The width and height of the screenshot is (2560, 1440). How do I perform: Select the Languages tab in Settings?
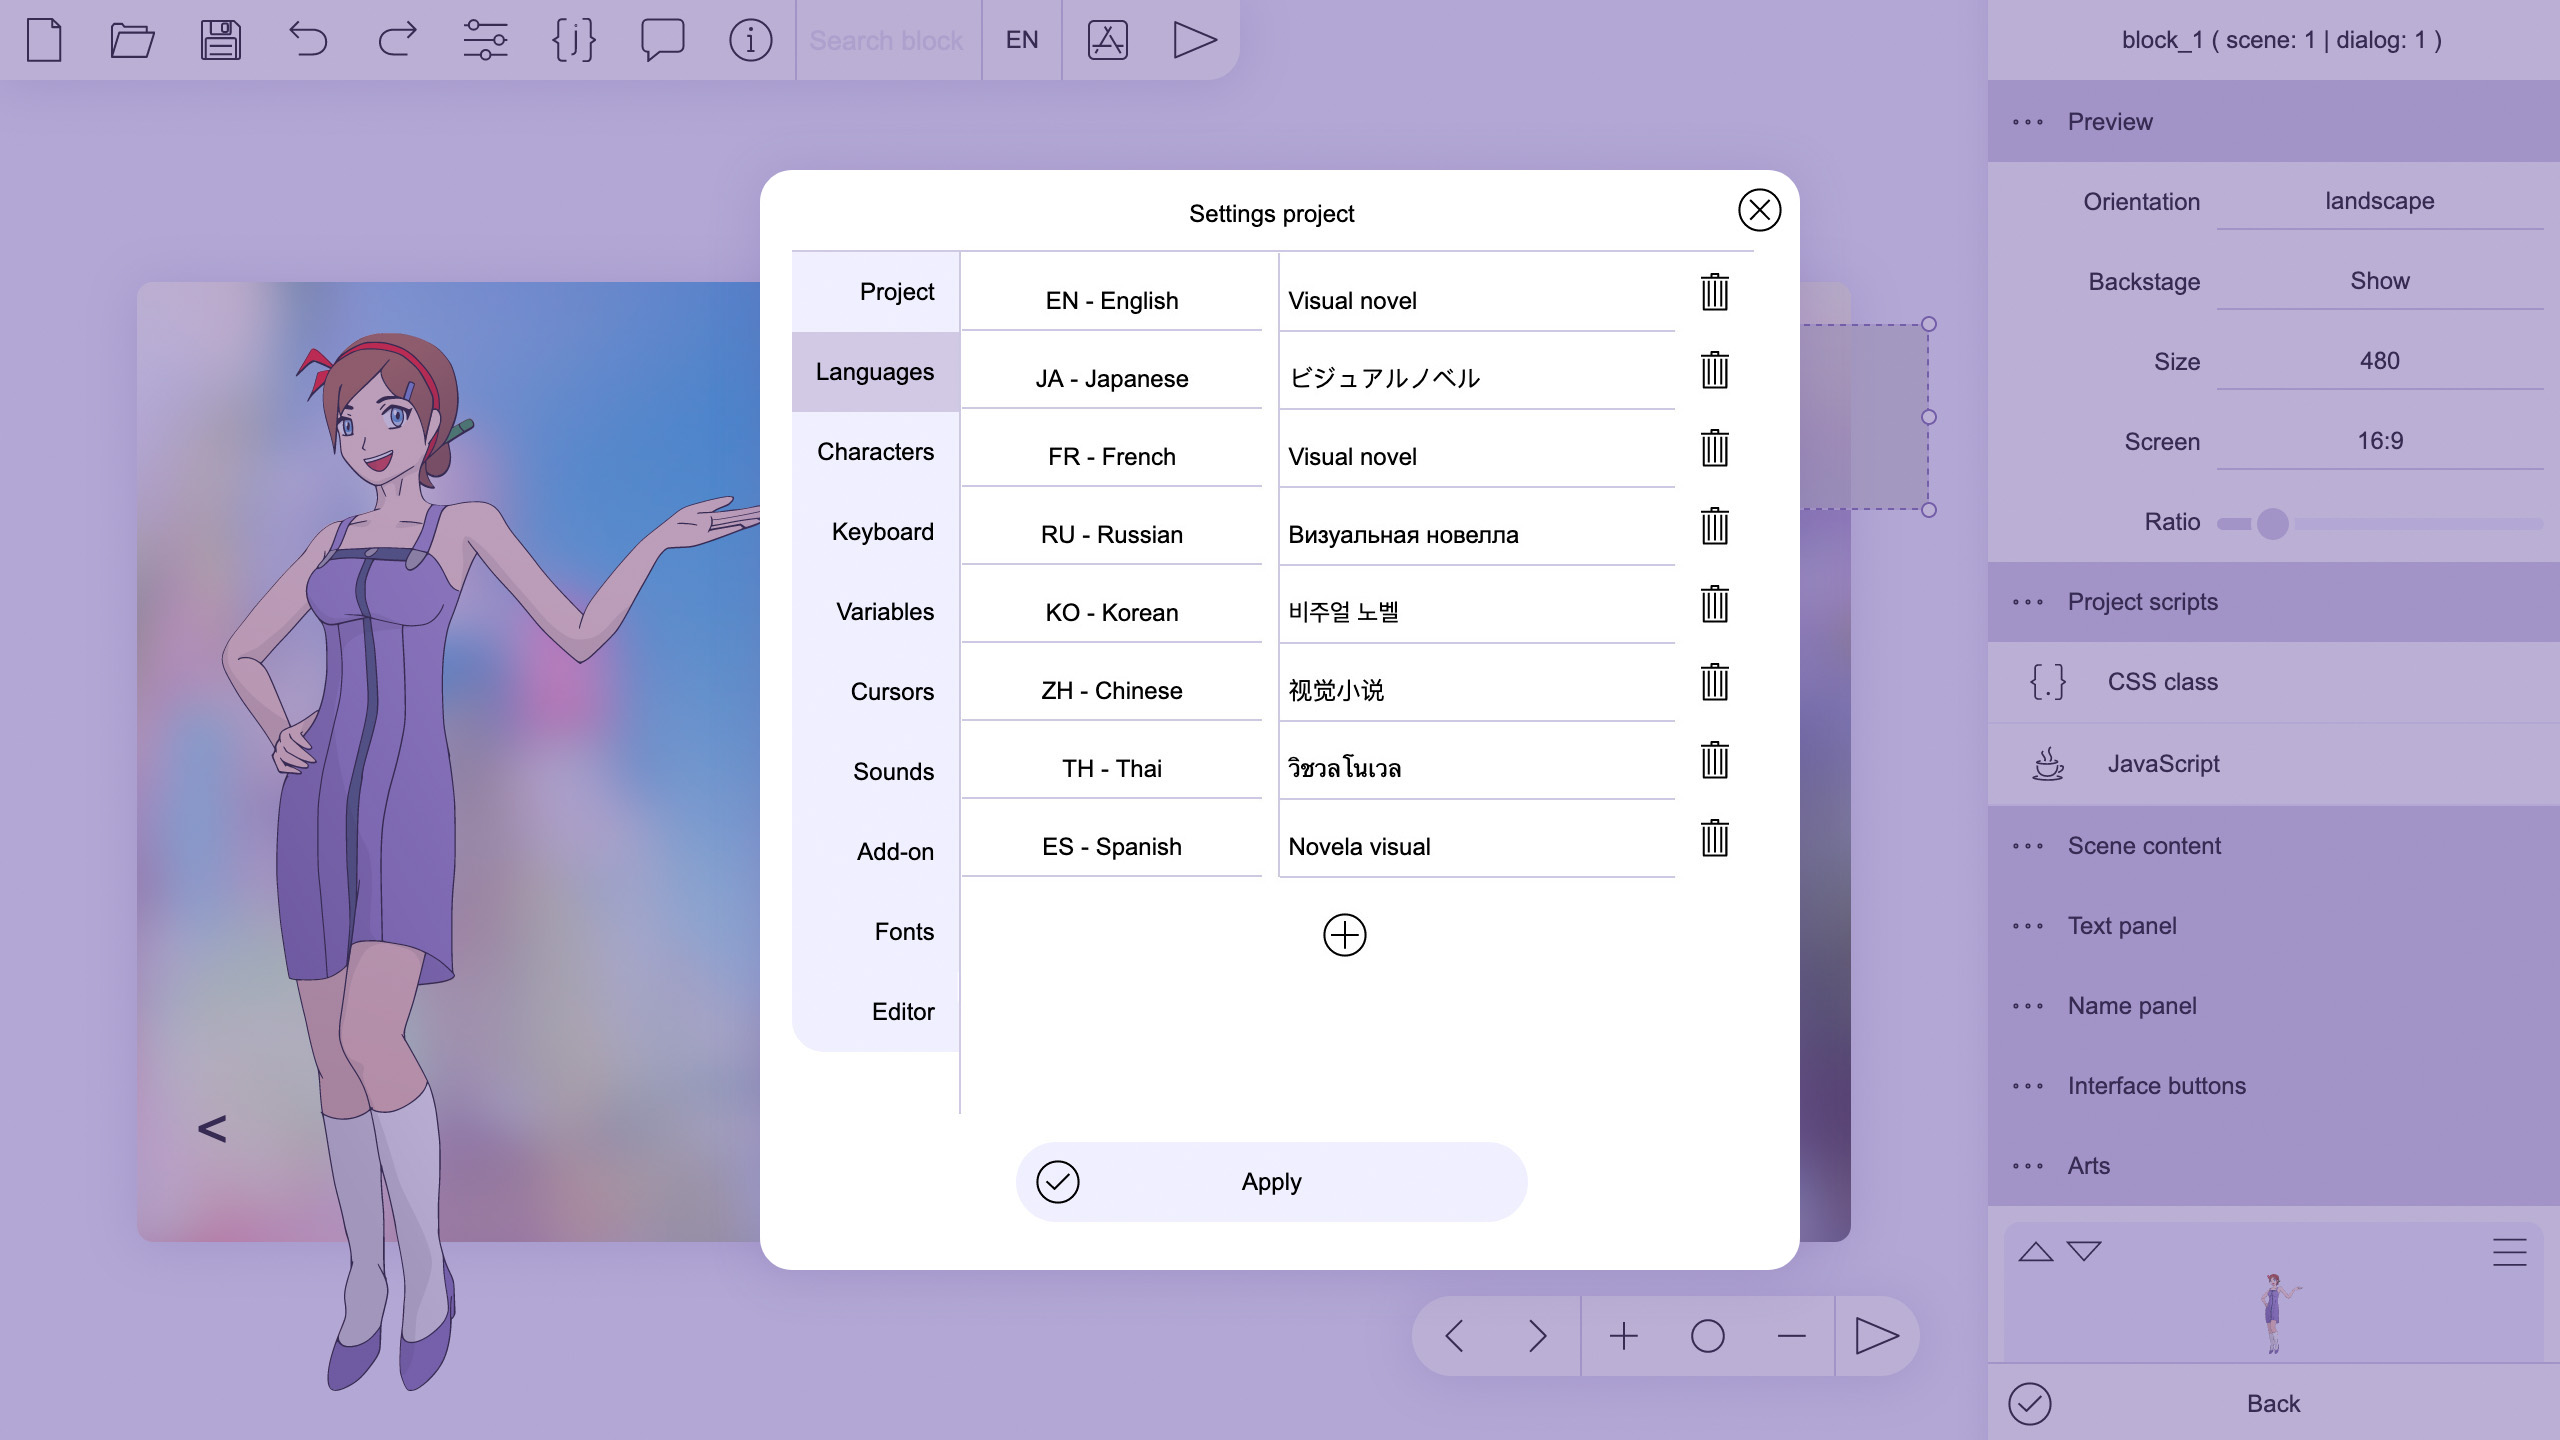874,371
